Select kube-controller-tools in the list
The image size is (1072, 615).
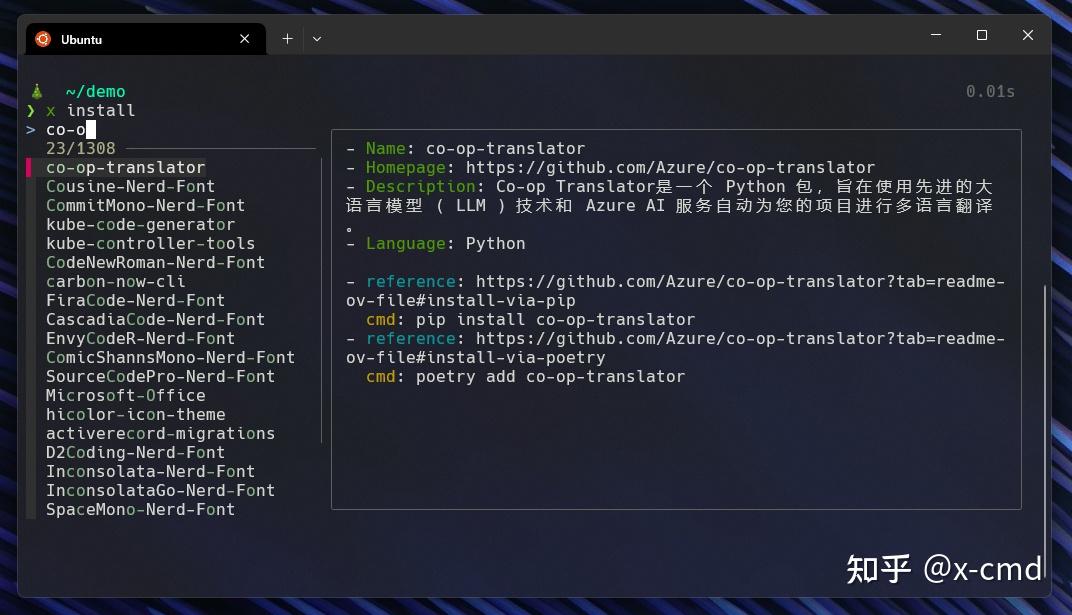pyautogui.click(x=150, y=243)
